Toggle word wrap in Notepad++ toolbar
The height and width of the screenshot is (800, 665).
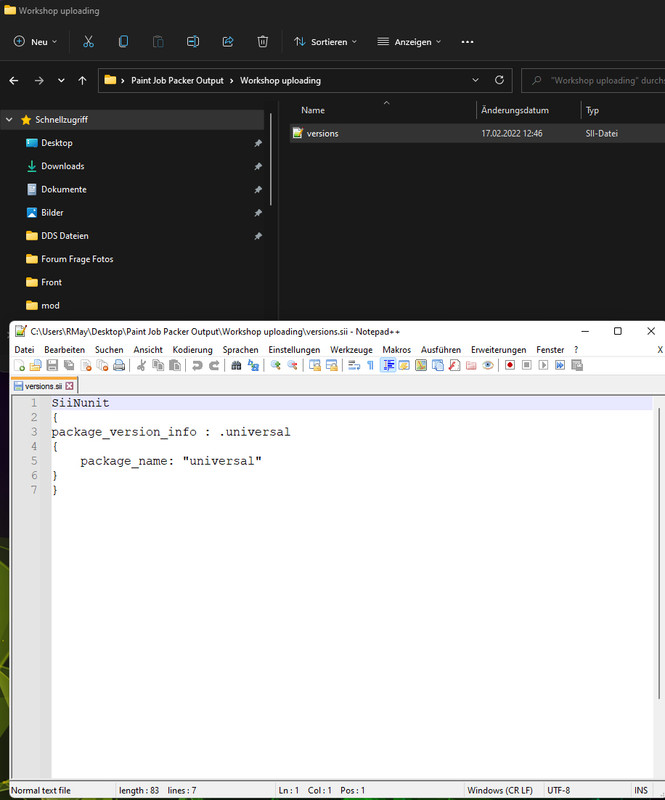coord(354,365)
